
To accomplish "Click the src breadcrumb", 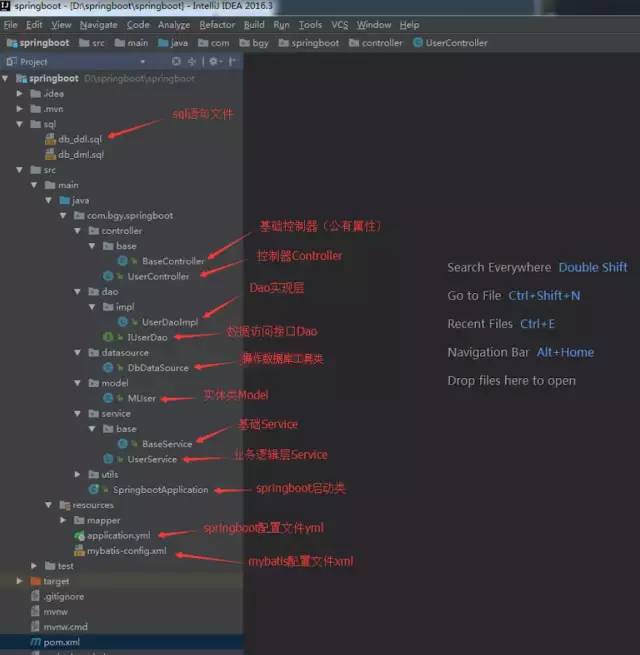I will 92,43.
